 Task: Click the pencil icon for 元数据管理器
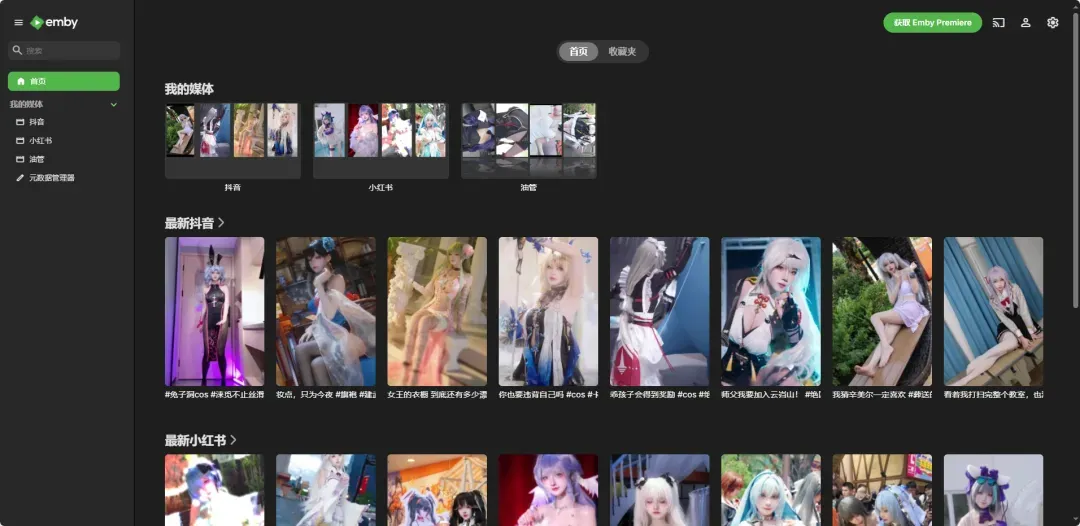pyautogui.click(x=20, y=178)
